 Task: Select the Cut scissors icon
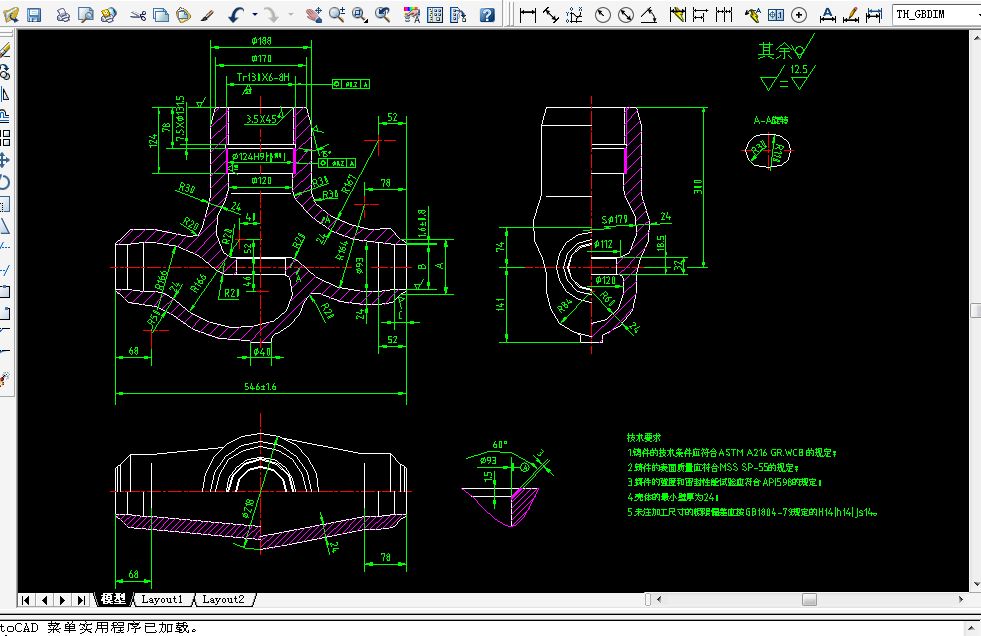pos(139,15)
